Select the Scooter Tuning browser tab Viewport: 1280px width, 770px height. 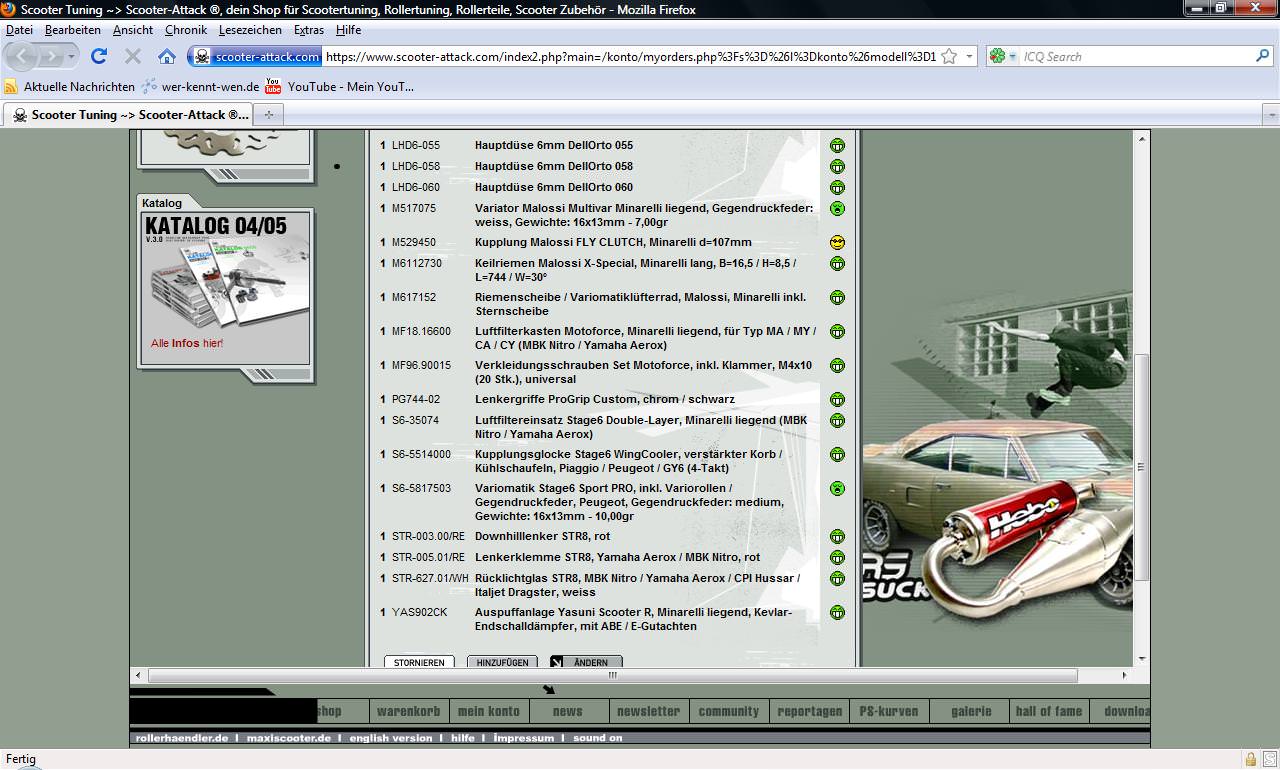coord(129,114)
